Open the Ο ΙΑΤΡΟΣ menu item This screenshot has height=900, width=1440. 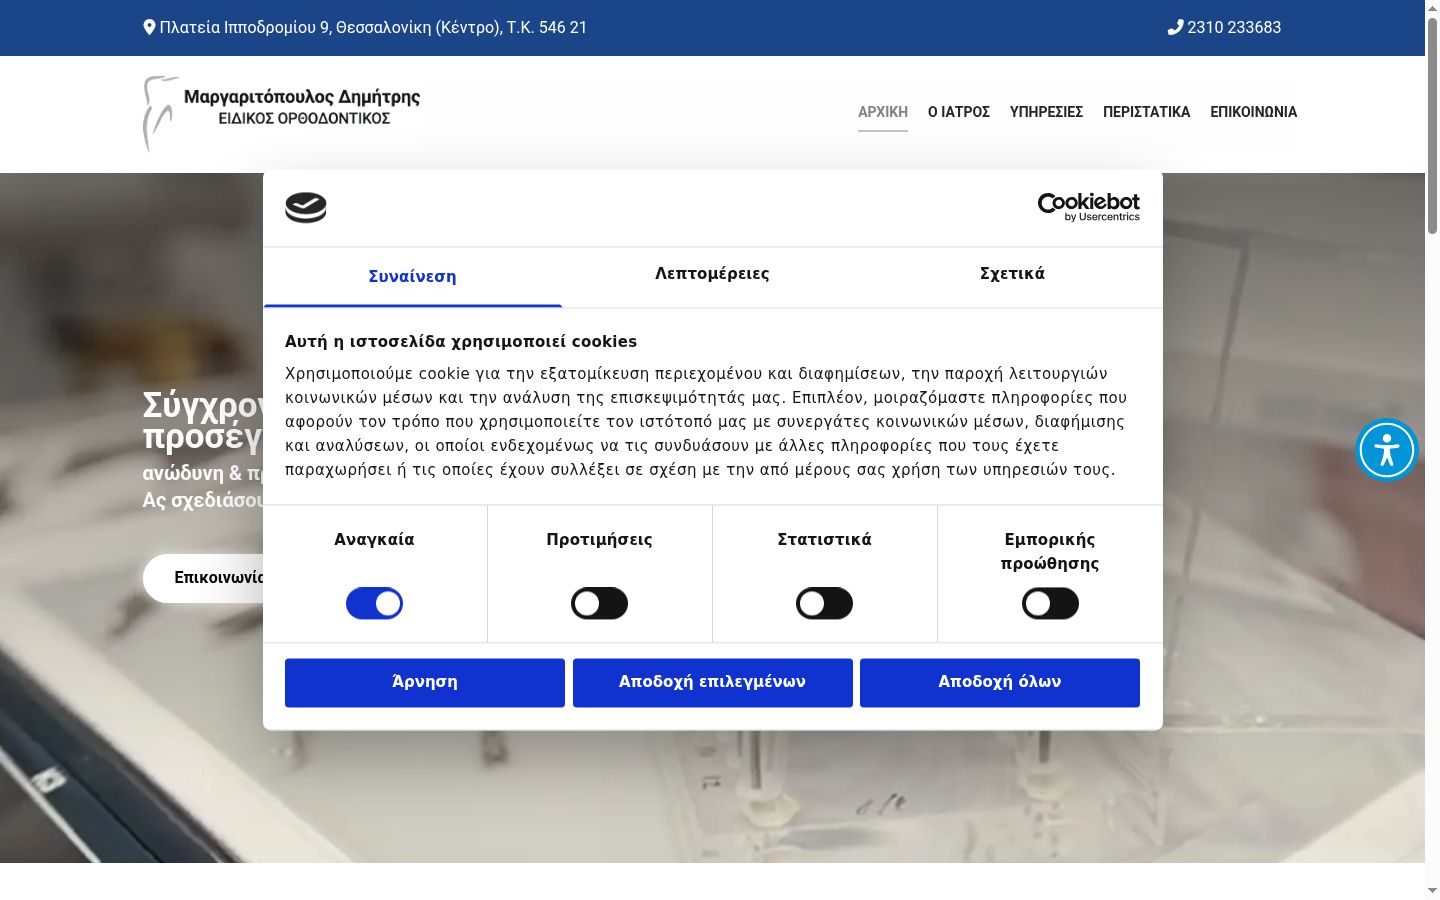point(959,112)
